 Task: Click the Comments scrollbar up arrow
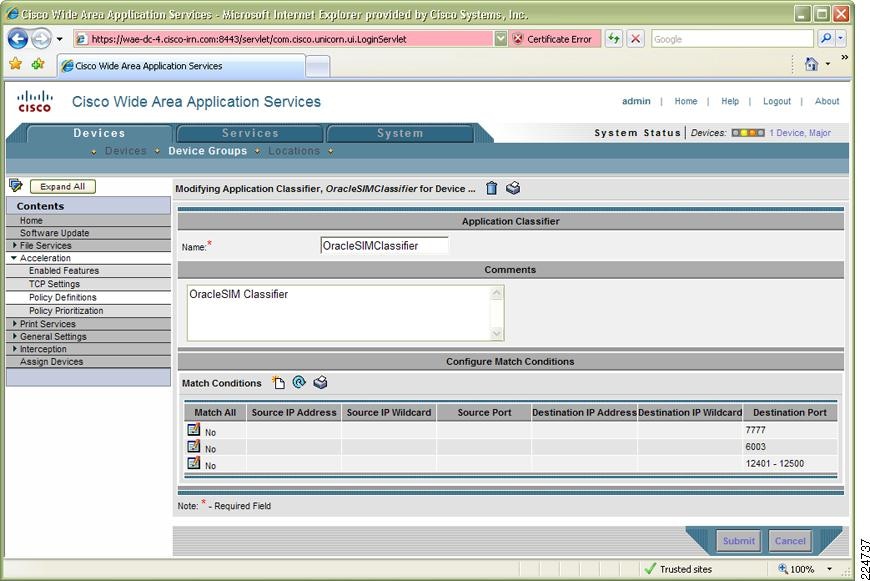click(497, 292)
